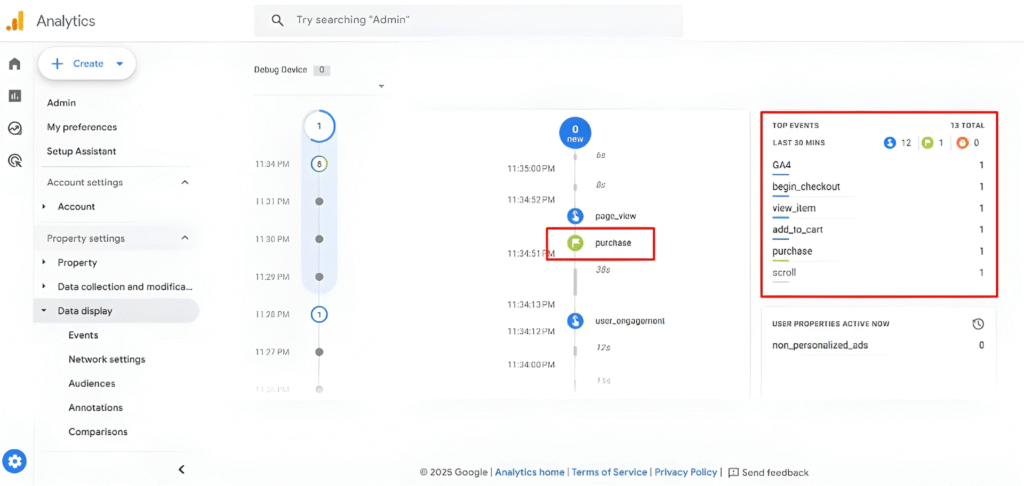
Task: Open the Reports bar chart icon
Action: tap(15, 96)
